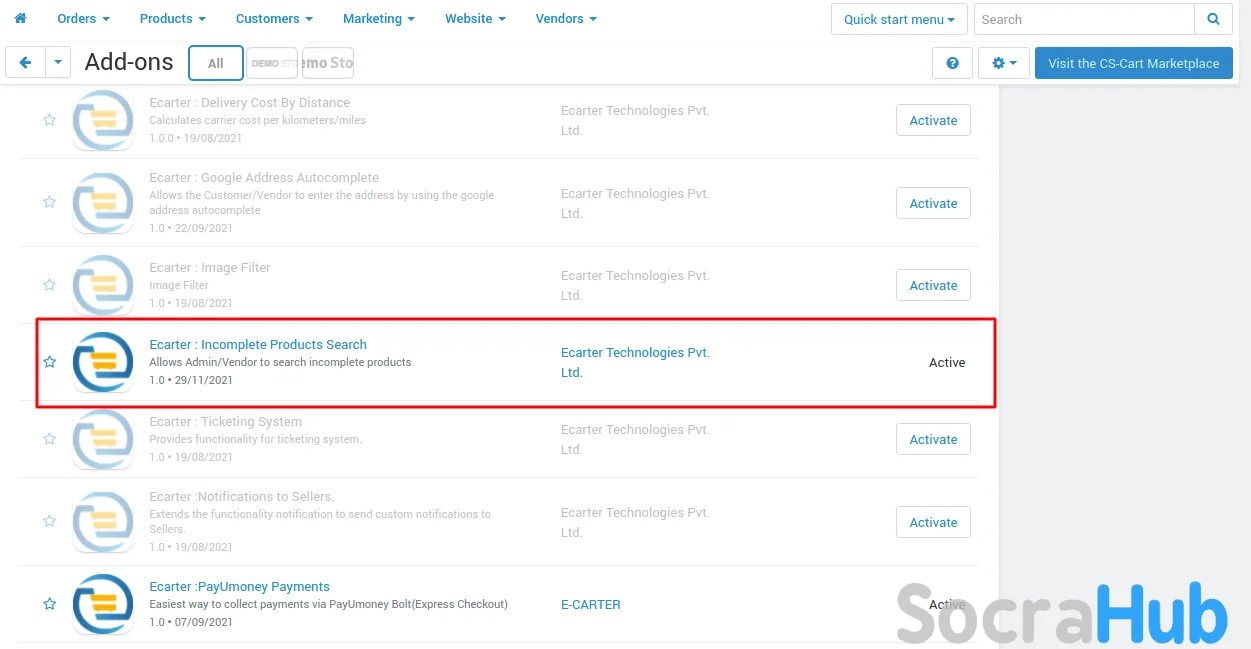The image size is (1251, 649).
Task: Click the Ticketing System add-on logo
Action: coord(103,439)
